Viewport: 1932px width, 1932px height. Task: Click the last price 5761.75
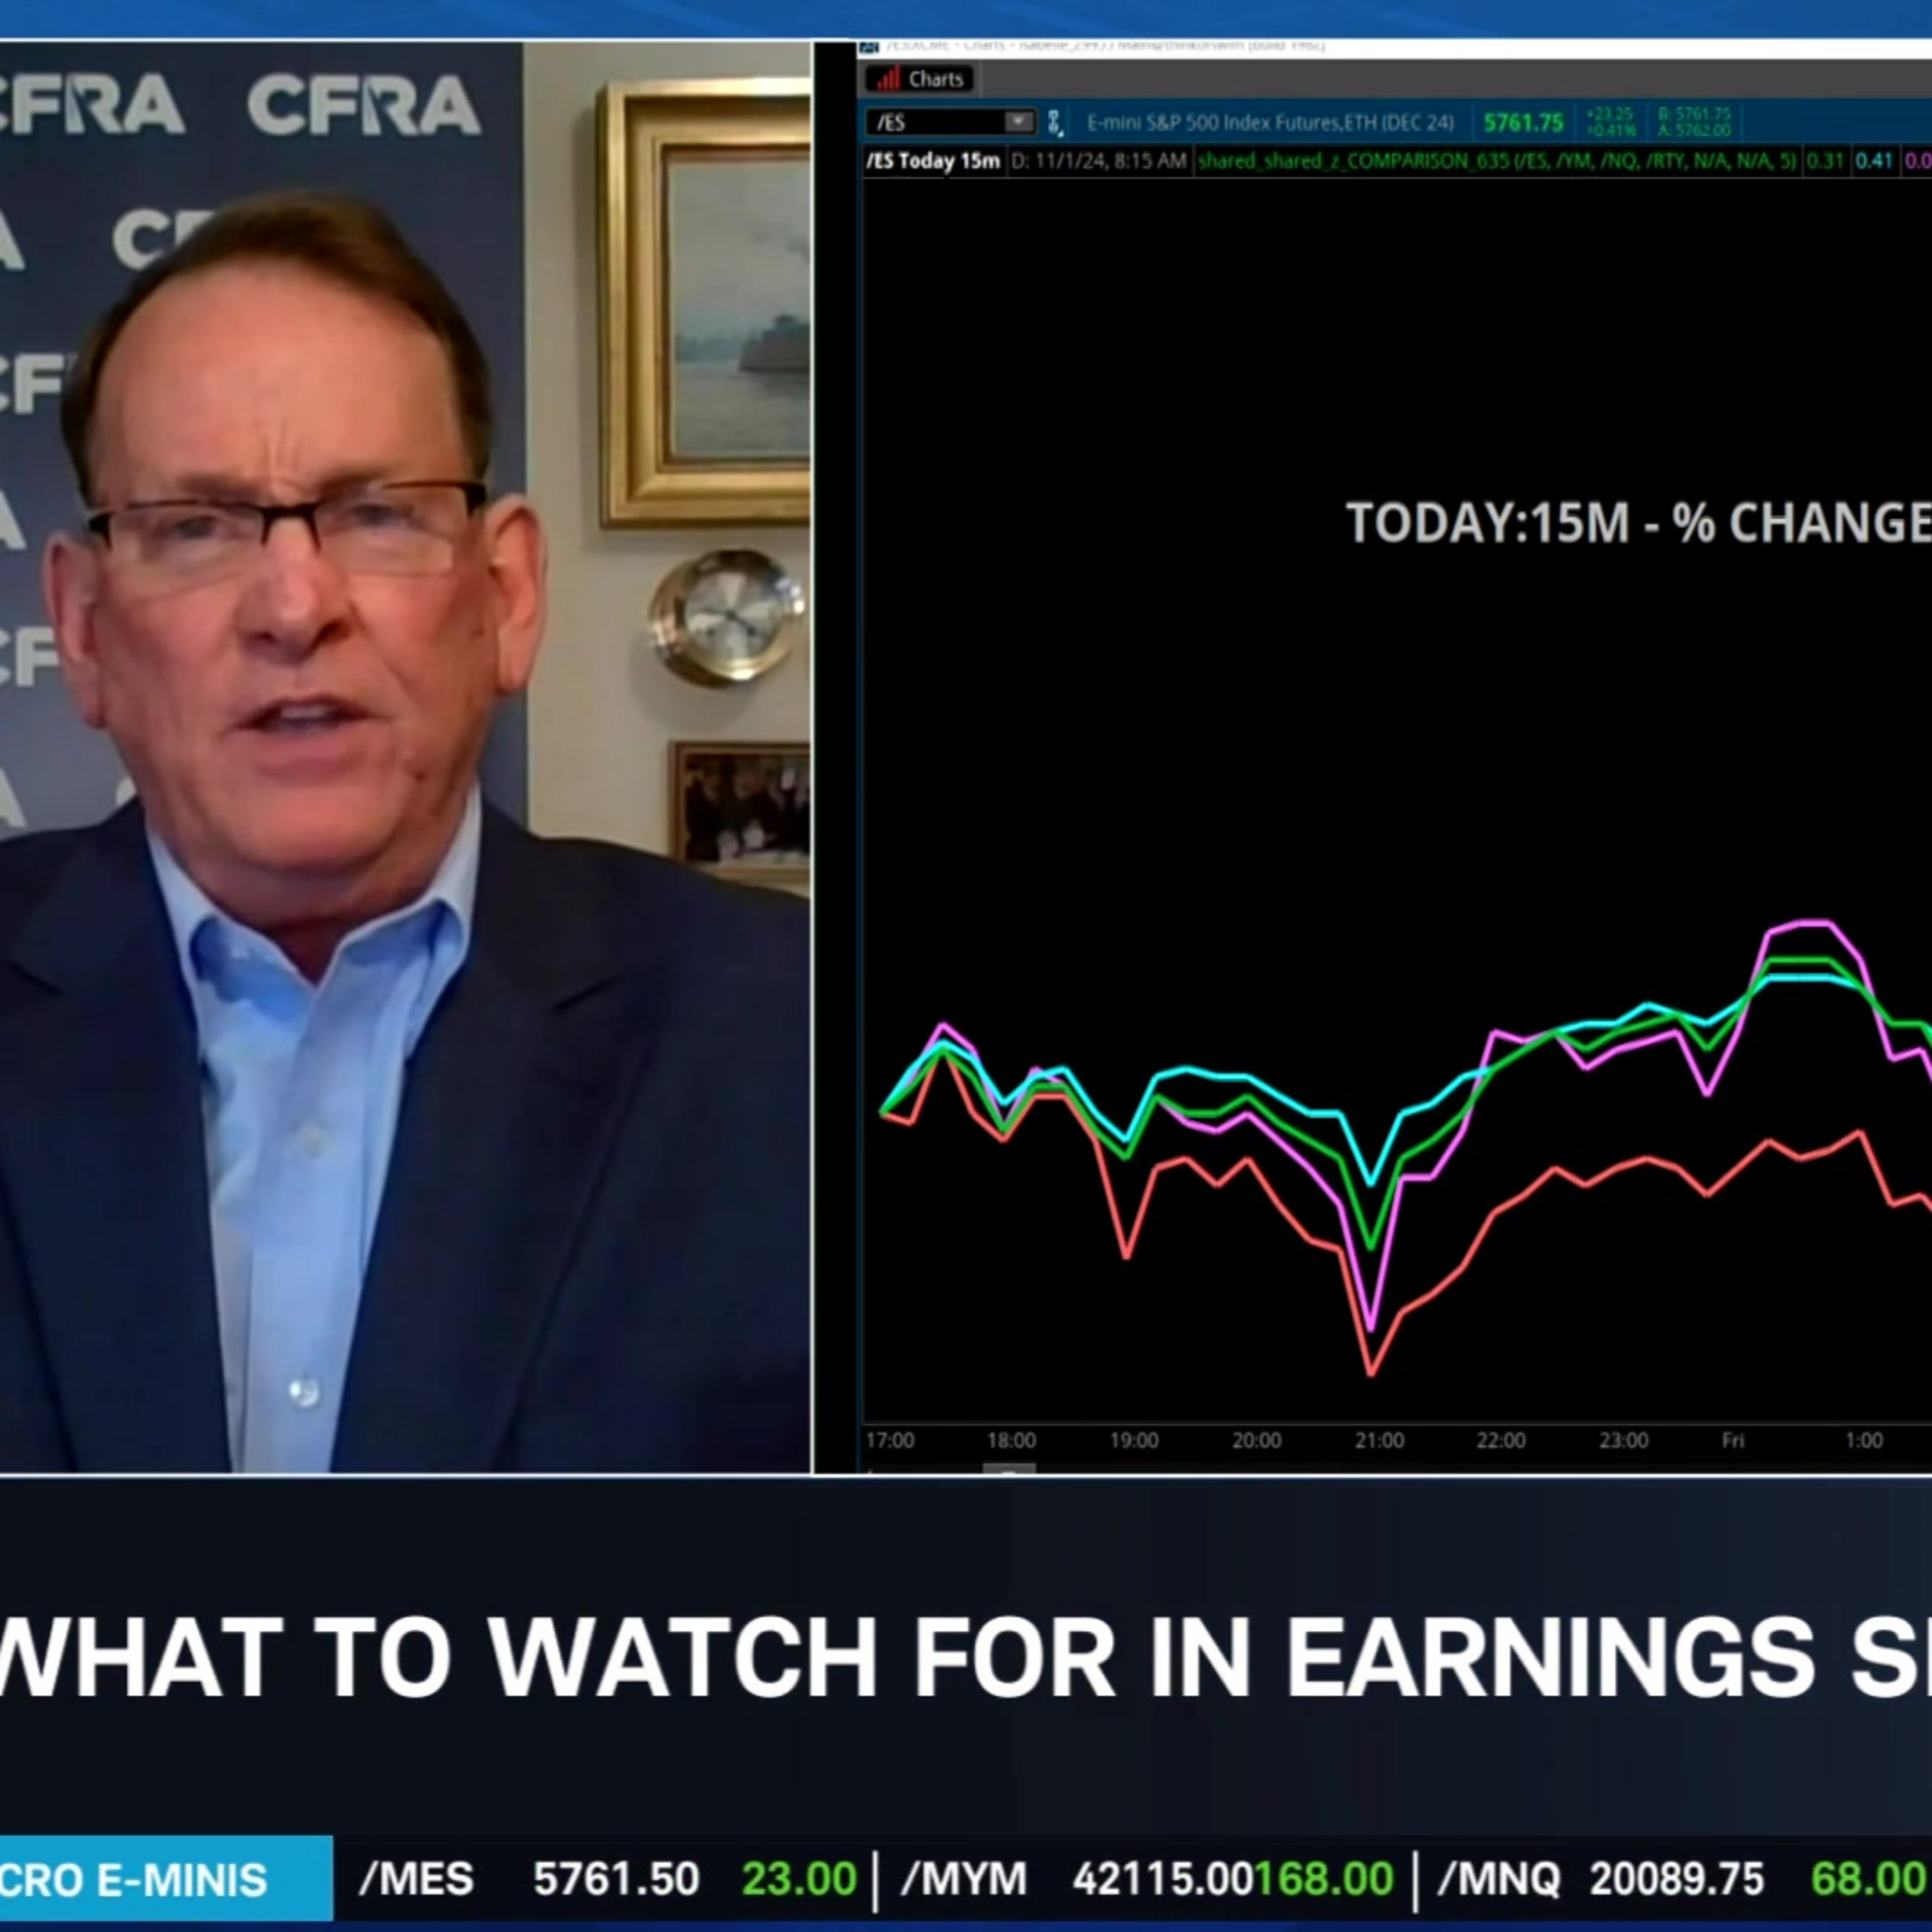coord(1523,123)
